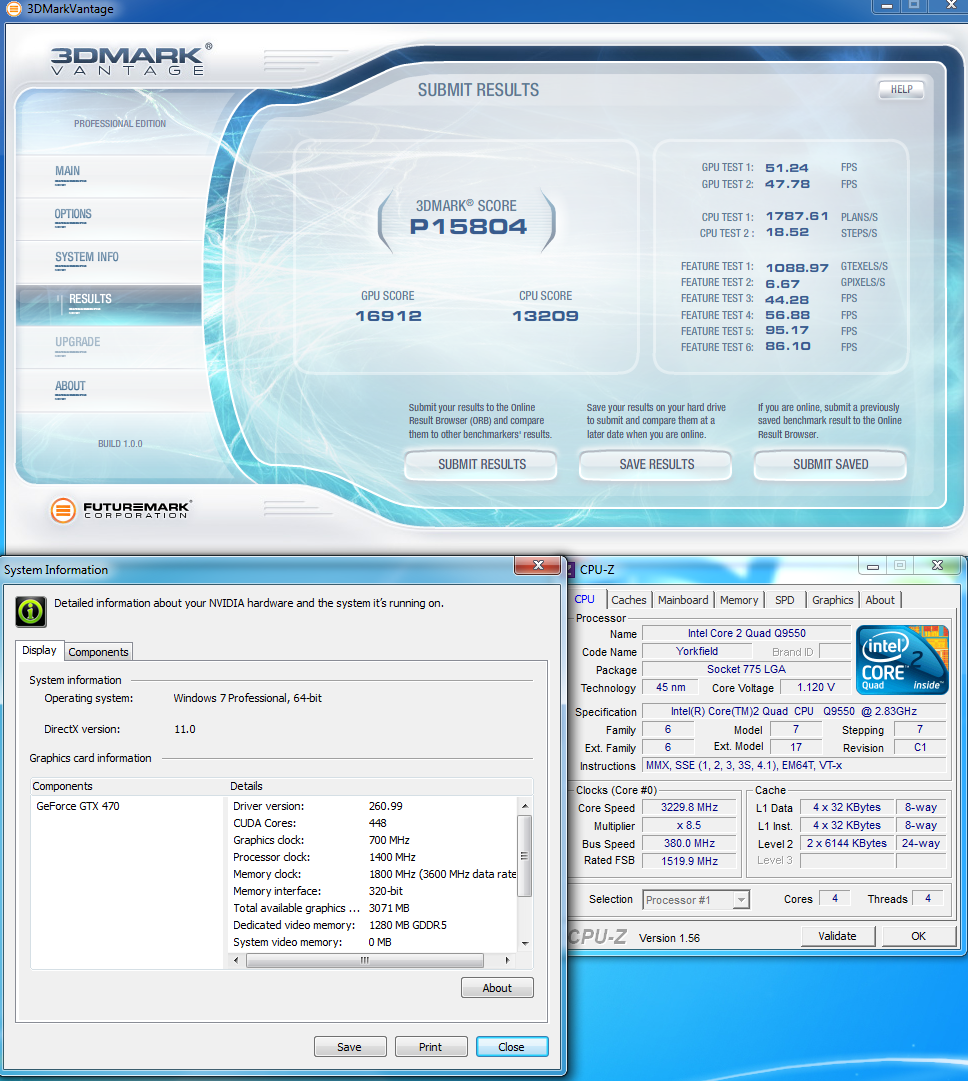The image size is (973, 1081).
Task: Click the CUDA Cores 448 row
Action: [372, 823]
